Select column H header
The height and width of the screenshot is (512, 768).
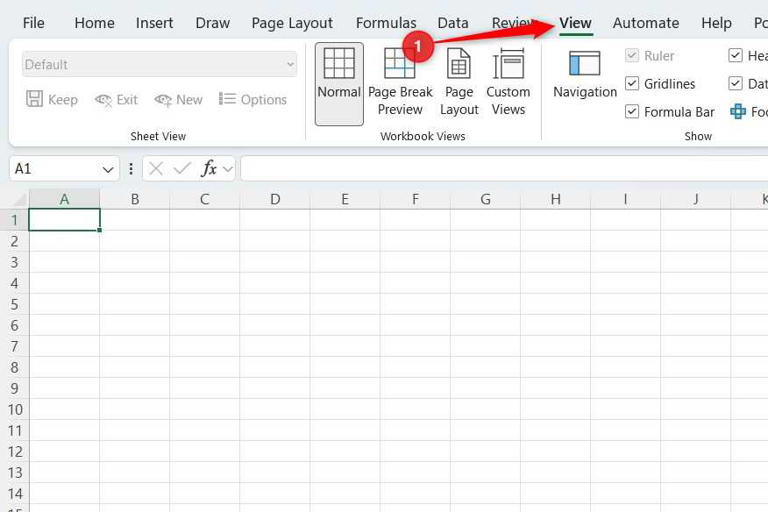click(555, 199)
